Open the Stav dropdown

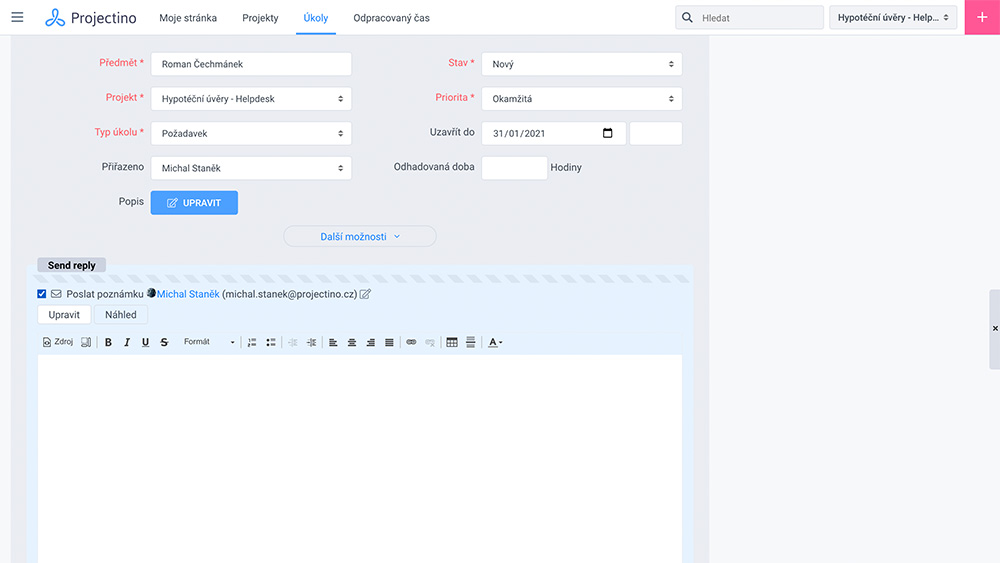tap(581, 64)
